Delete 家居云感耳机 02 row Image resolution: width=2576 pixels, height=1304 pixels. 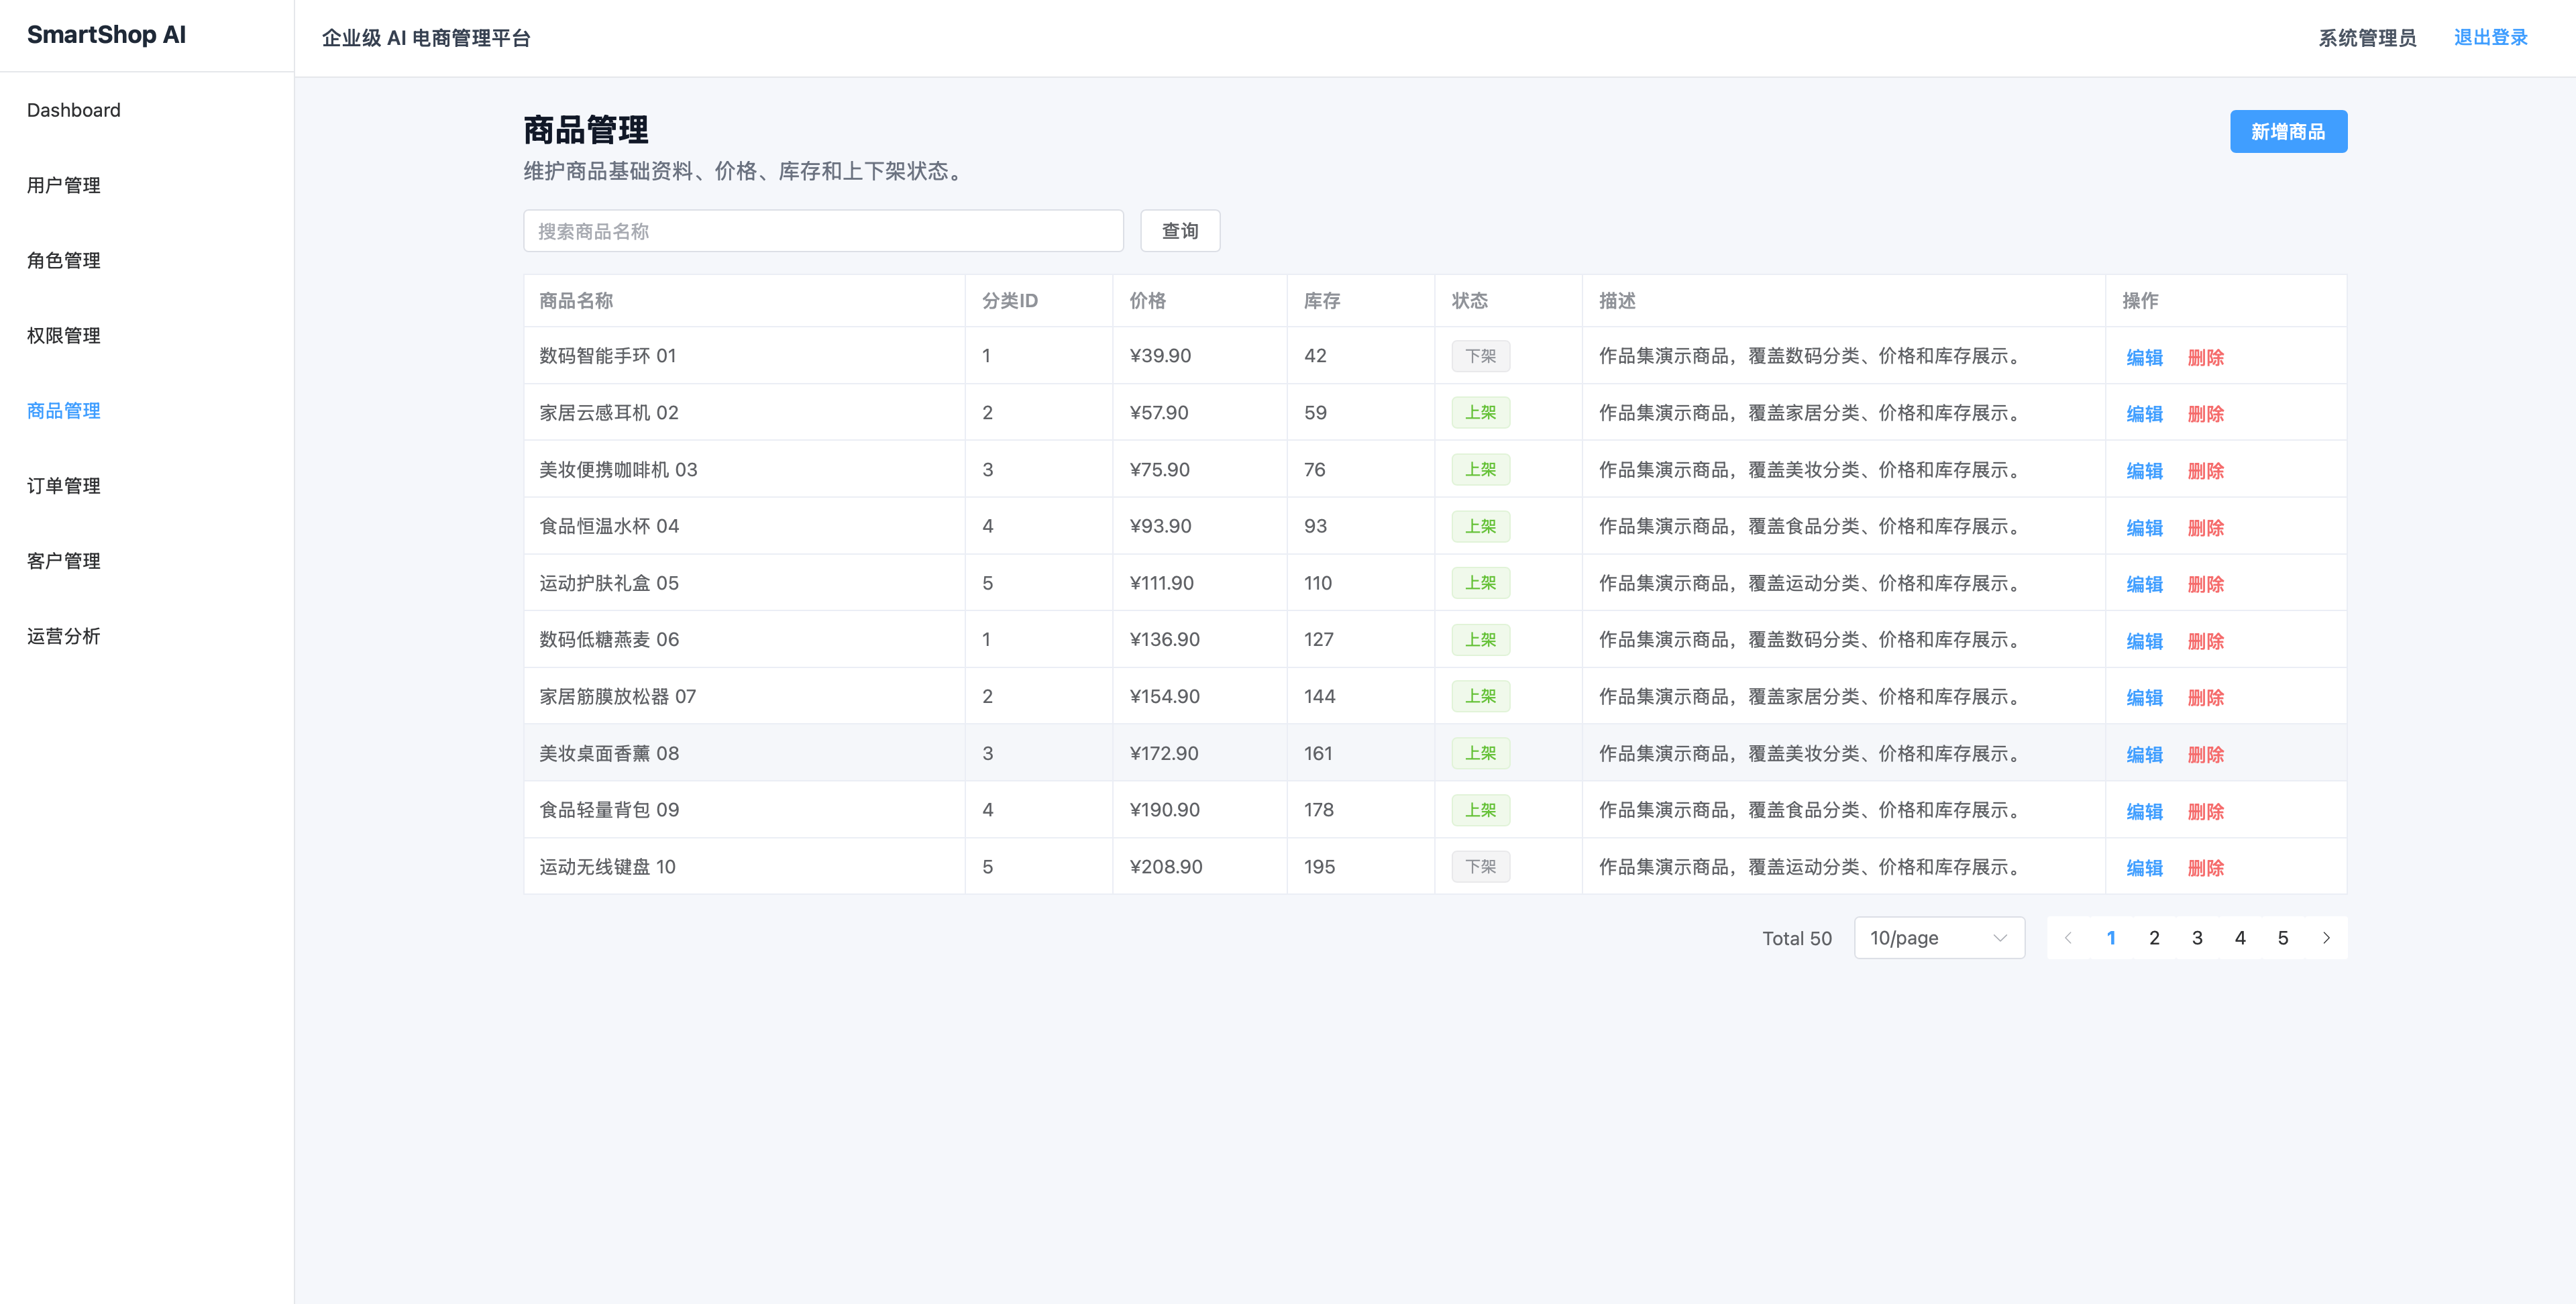tap(2205, 414)
